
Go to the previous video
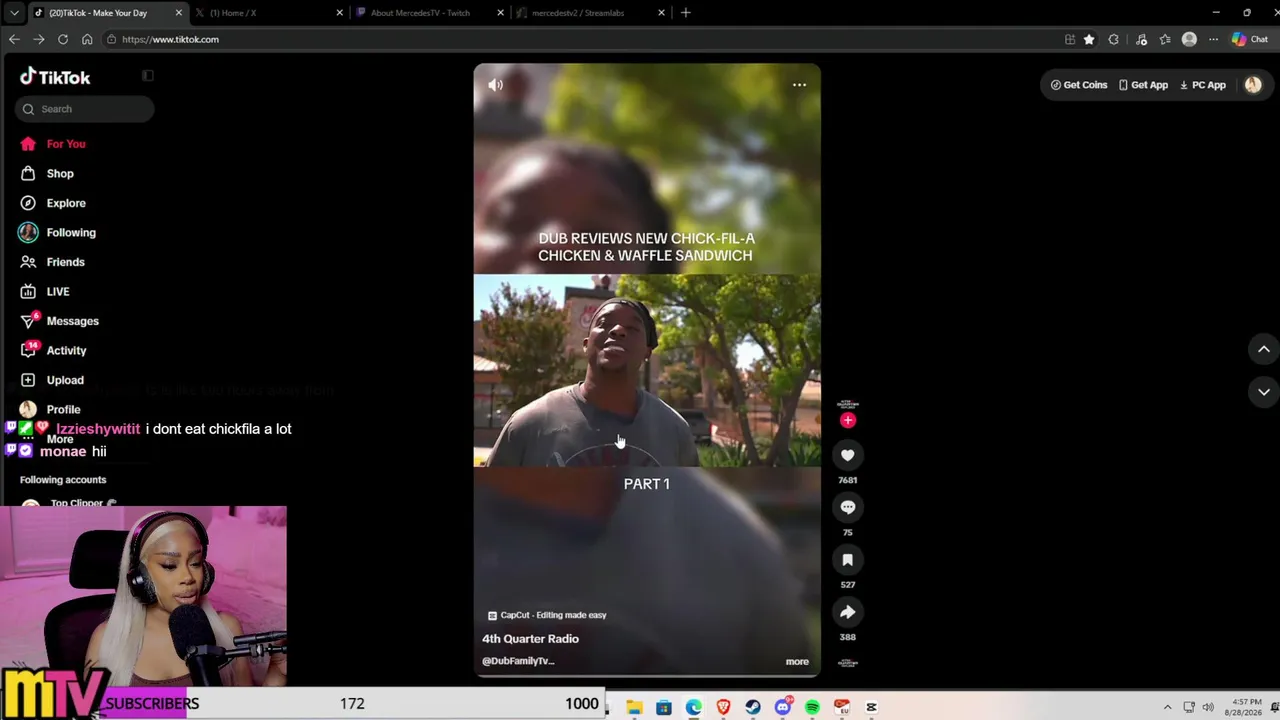(1264, 349)
